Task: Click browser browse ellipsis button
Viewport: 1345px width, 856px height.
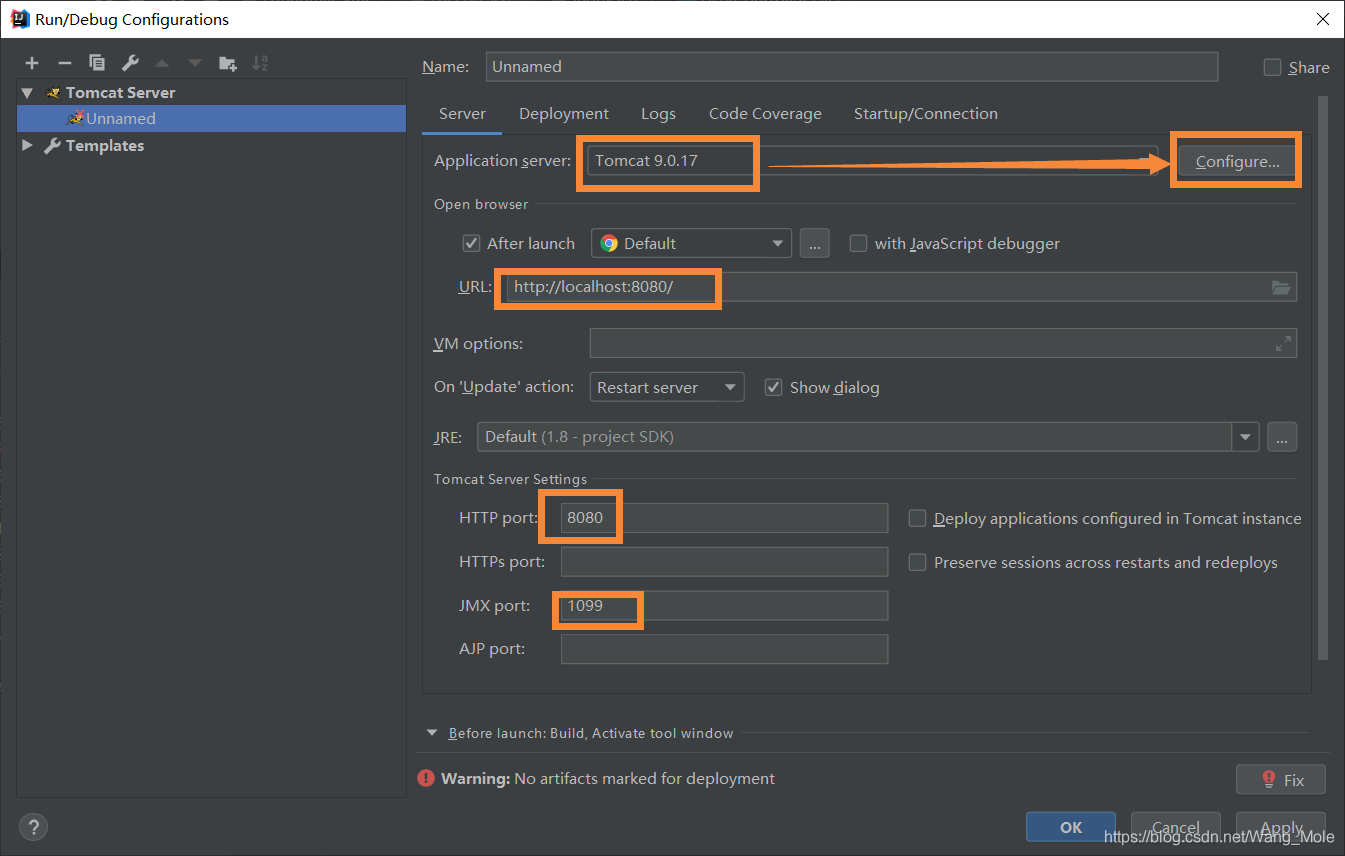Action: 814,243
